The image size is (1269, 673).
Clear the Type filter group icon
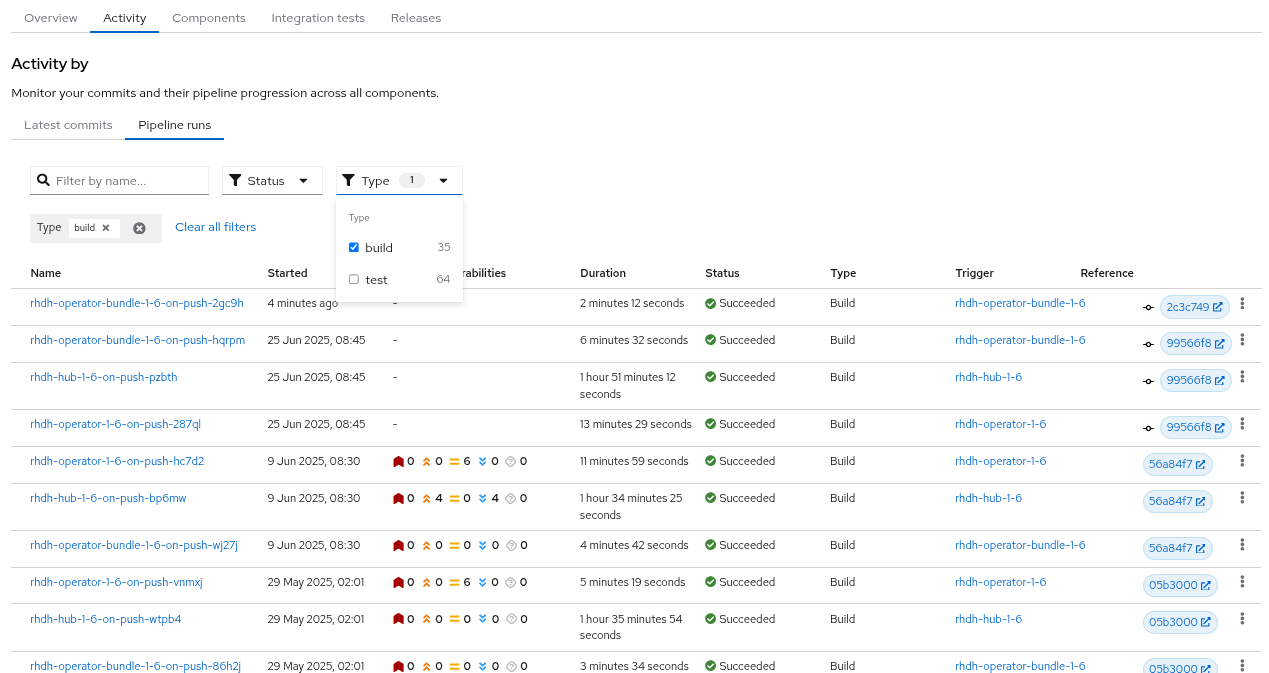tap(139, 228)
